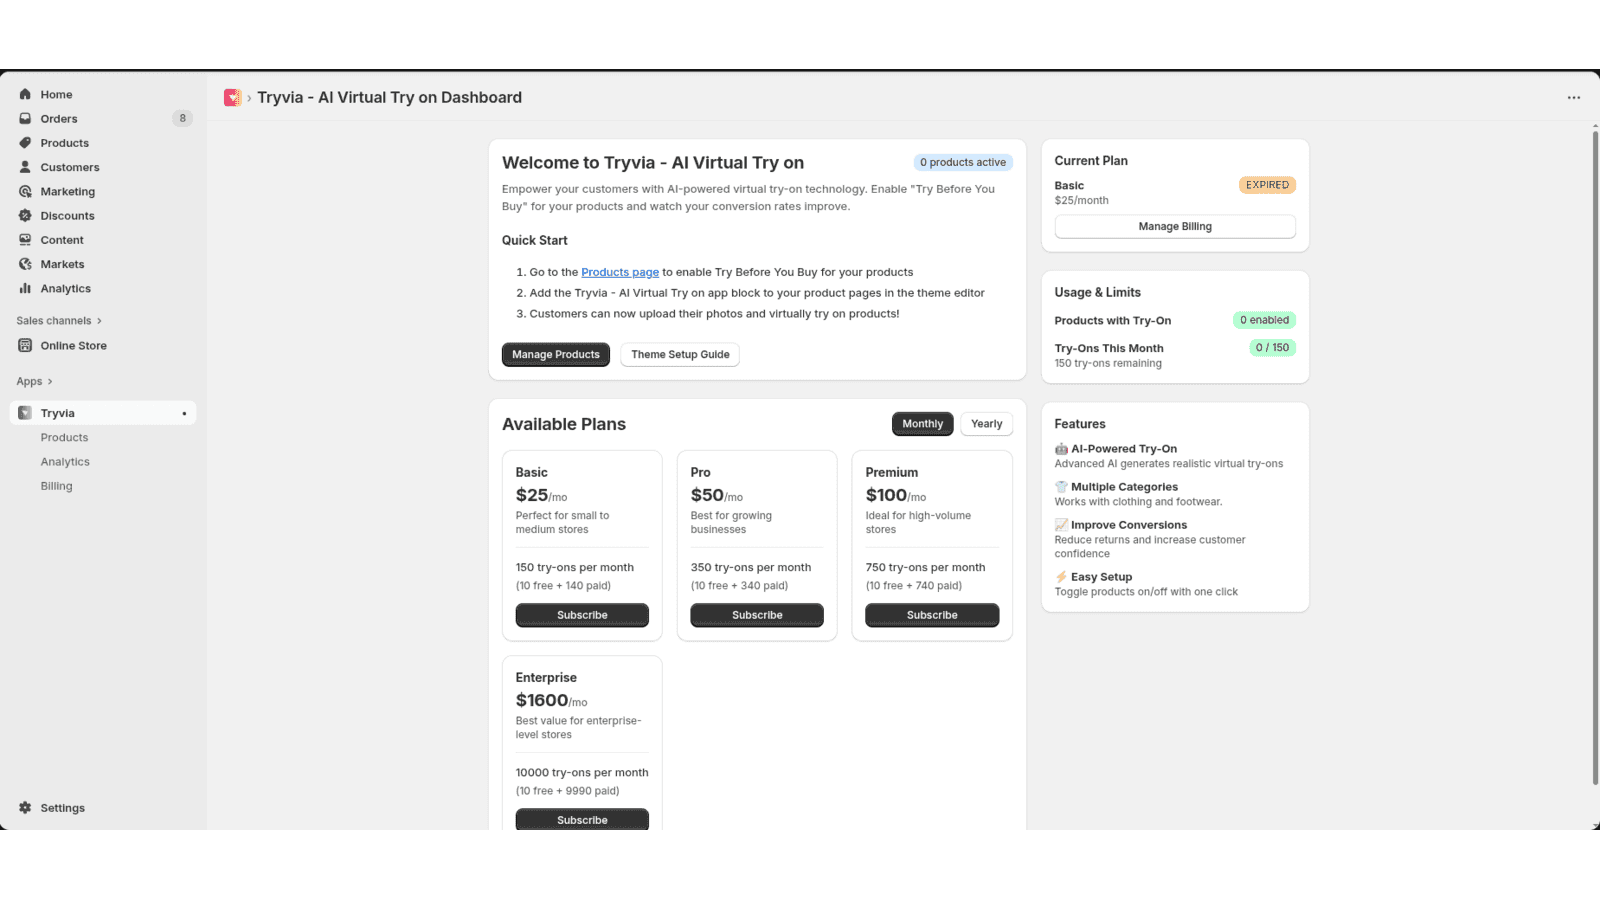1600x900 pixels.
Task: Click the EXPIRED plan status badge
Action: (x=1267, y=185)
